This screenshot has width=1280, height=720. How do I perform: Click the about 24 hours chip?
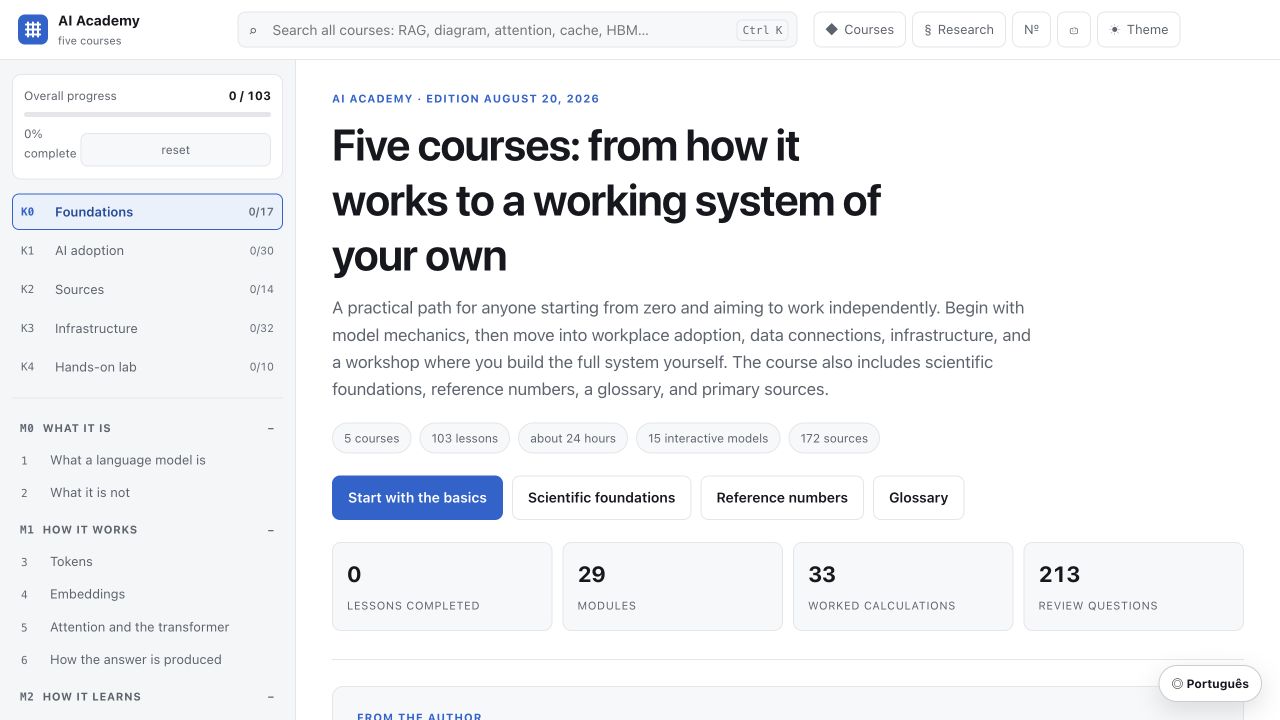pos(573,438)
